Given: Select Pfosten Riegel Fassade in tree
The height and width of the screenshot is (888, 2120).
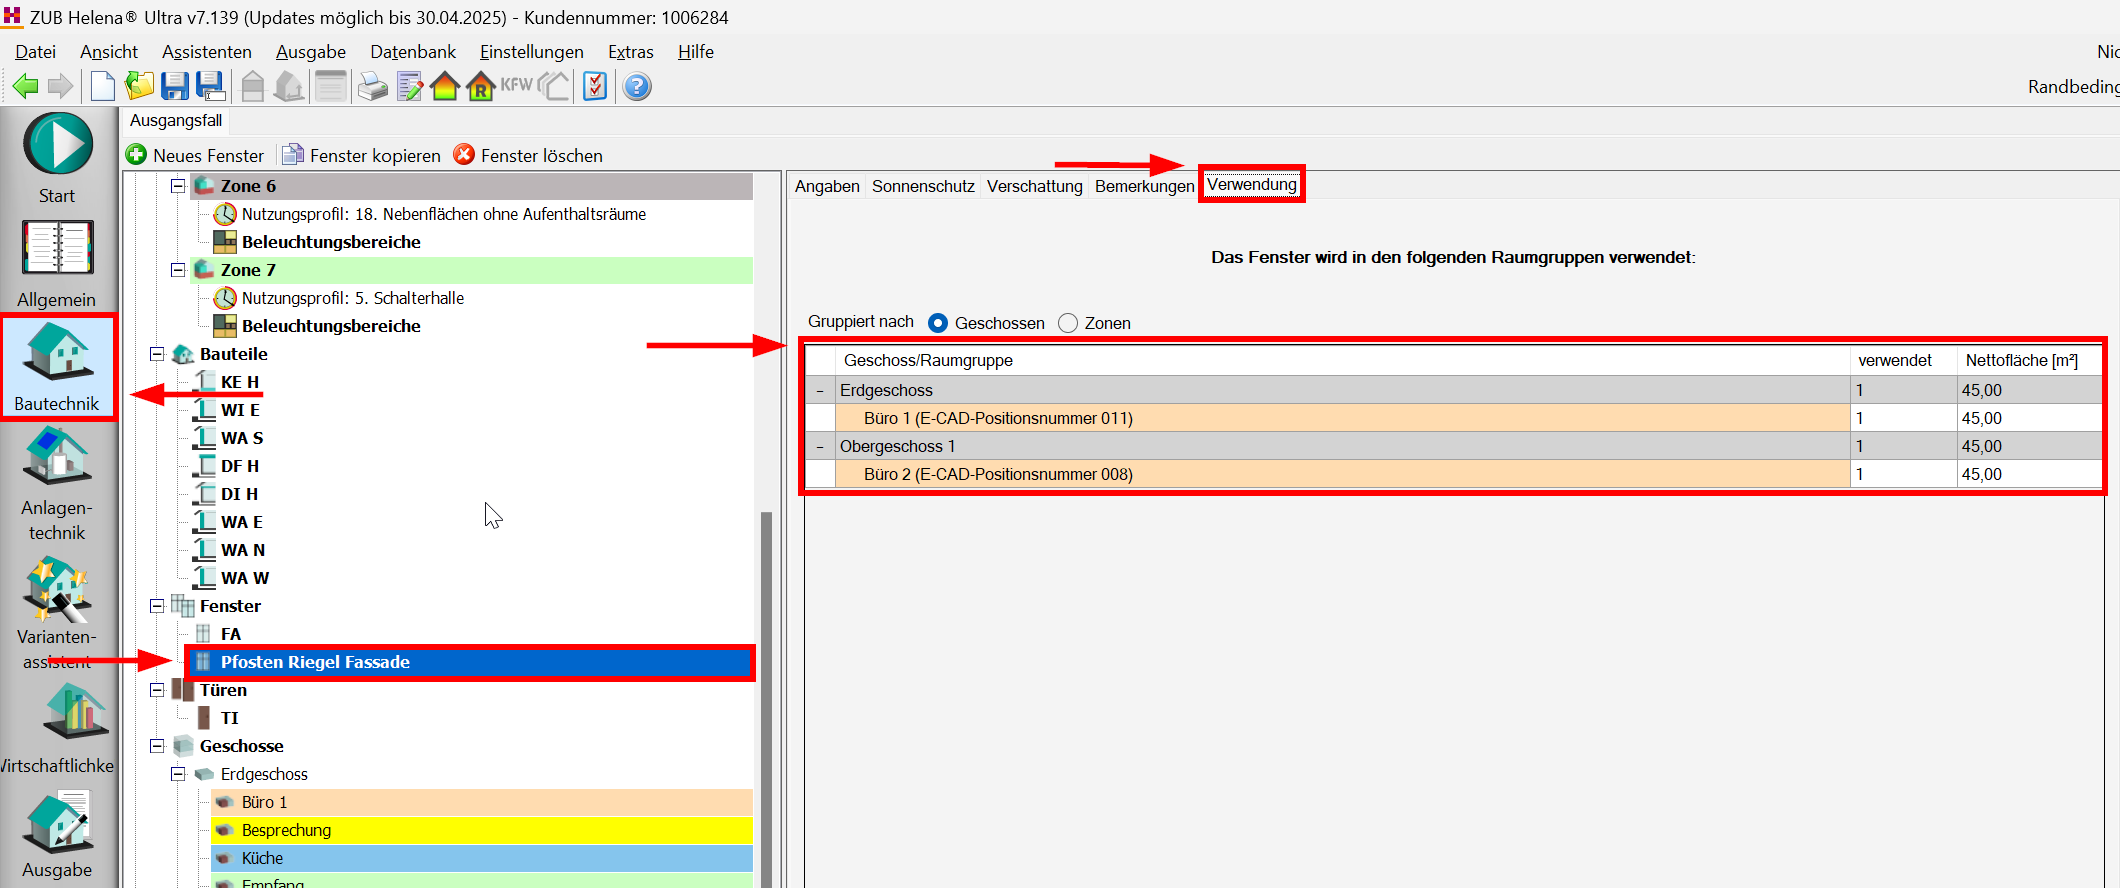Looking at the screenshot, I should click(471, 662).
